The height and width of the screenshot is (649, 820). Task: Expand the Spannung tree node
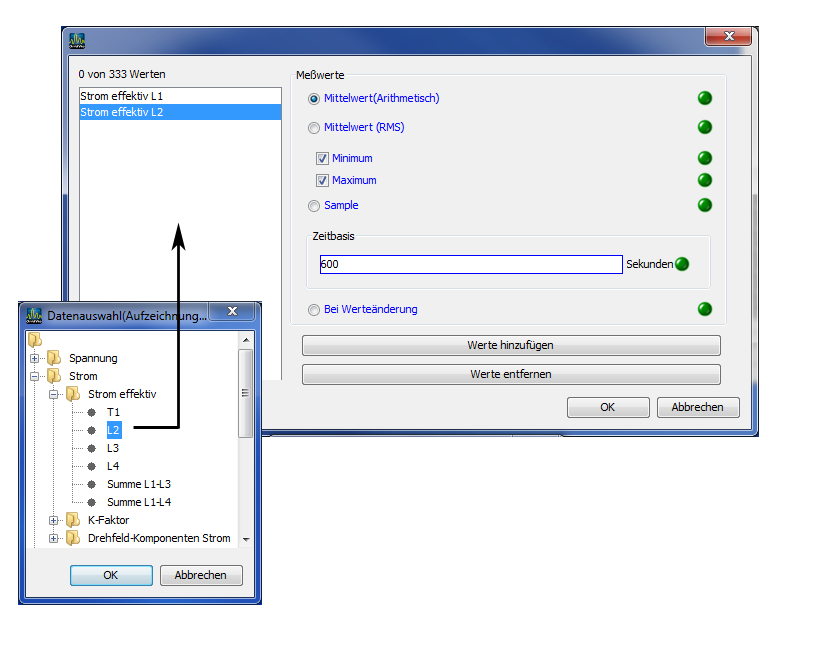36,358
